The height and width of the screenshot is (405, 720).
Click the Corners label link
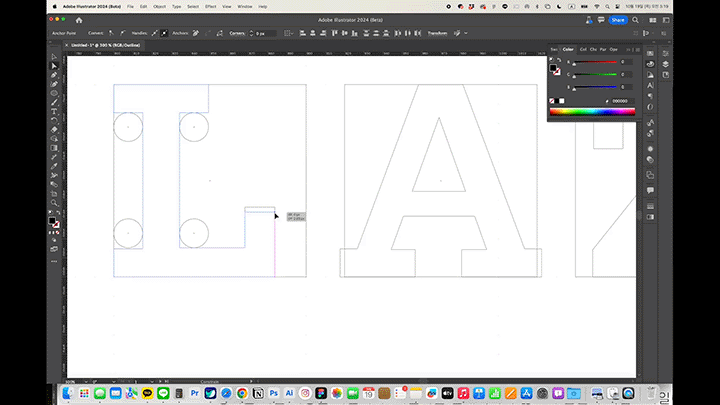237,33
